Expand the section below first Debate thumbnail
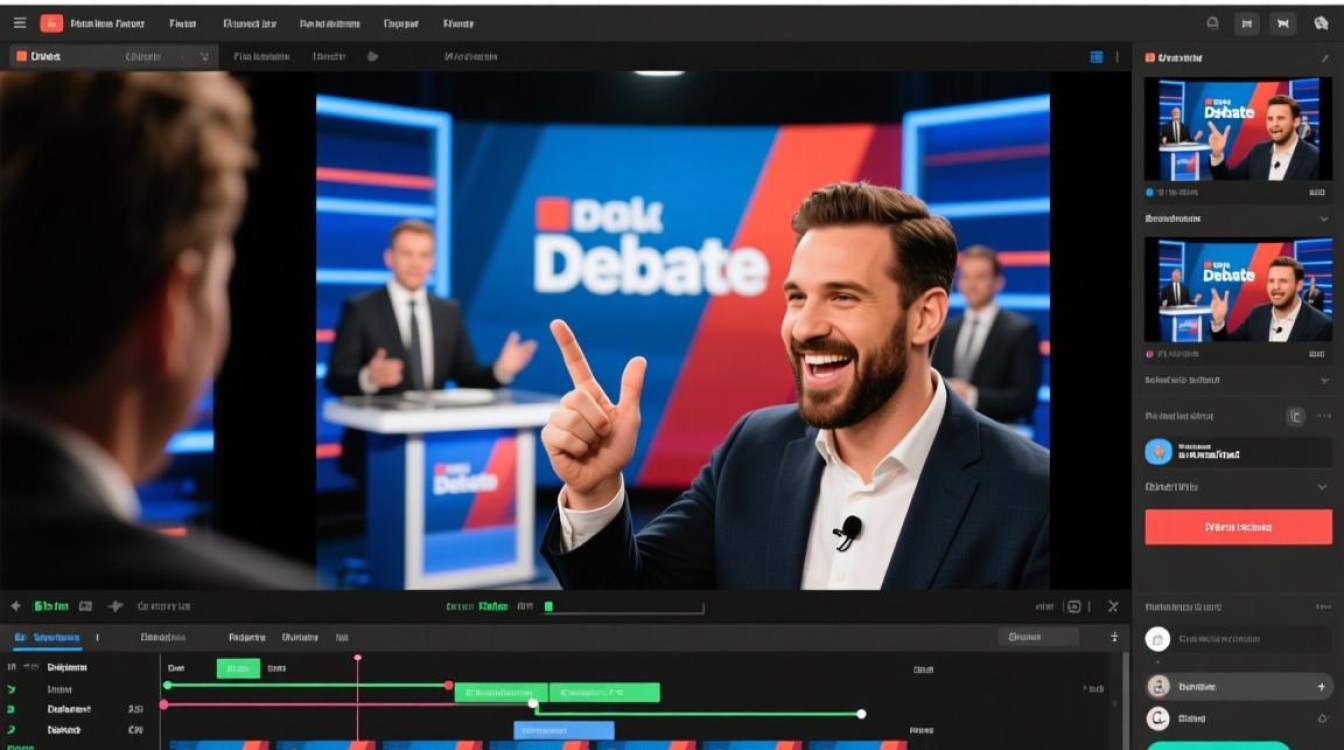The width and height of the screenshot is (1344, 750). tap(1325, 218)
